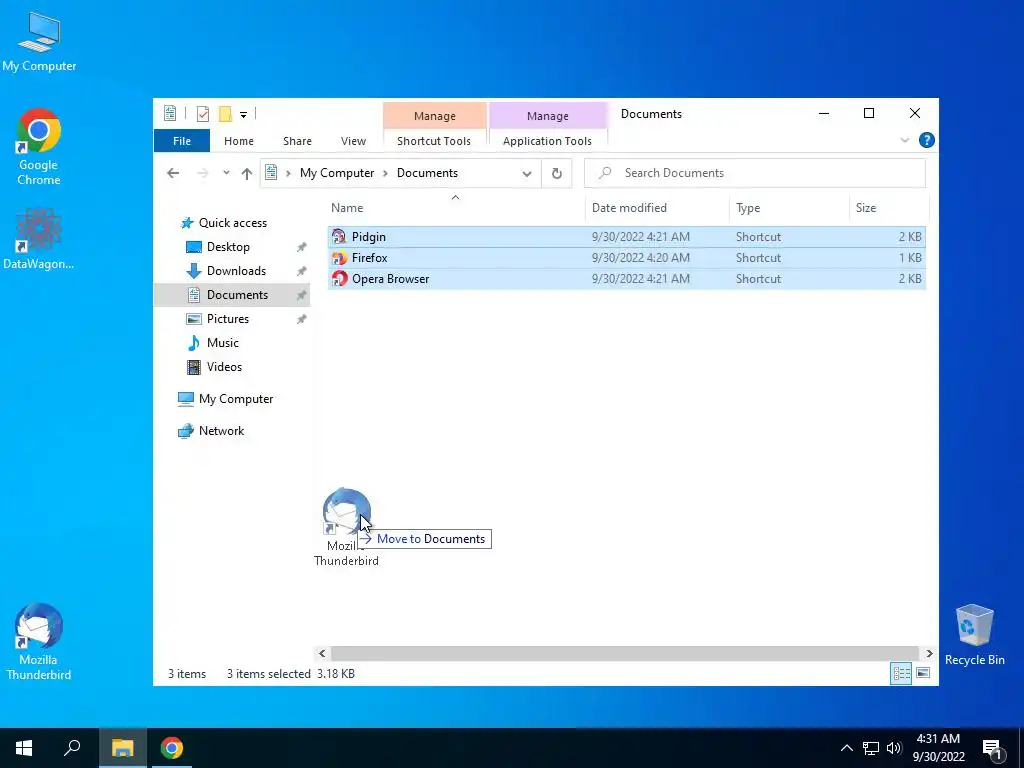This screenshot has width=1024, height=768.
Task: Unpin Desktop using its pin icon
Action: (x=301, y=248)
